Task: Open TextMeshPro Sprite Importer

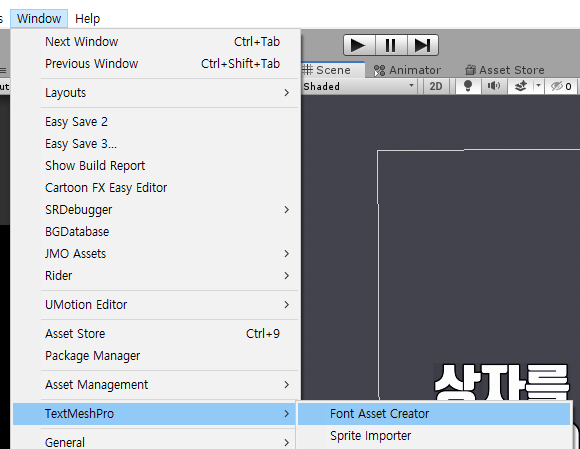Action: pos(434,436)
